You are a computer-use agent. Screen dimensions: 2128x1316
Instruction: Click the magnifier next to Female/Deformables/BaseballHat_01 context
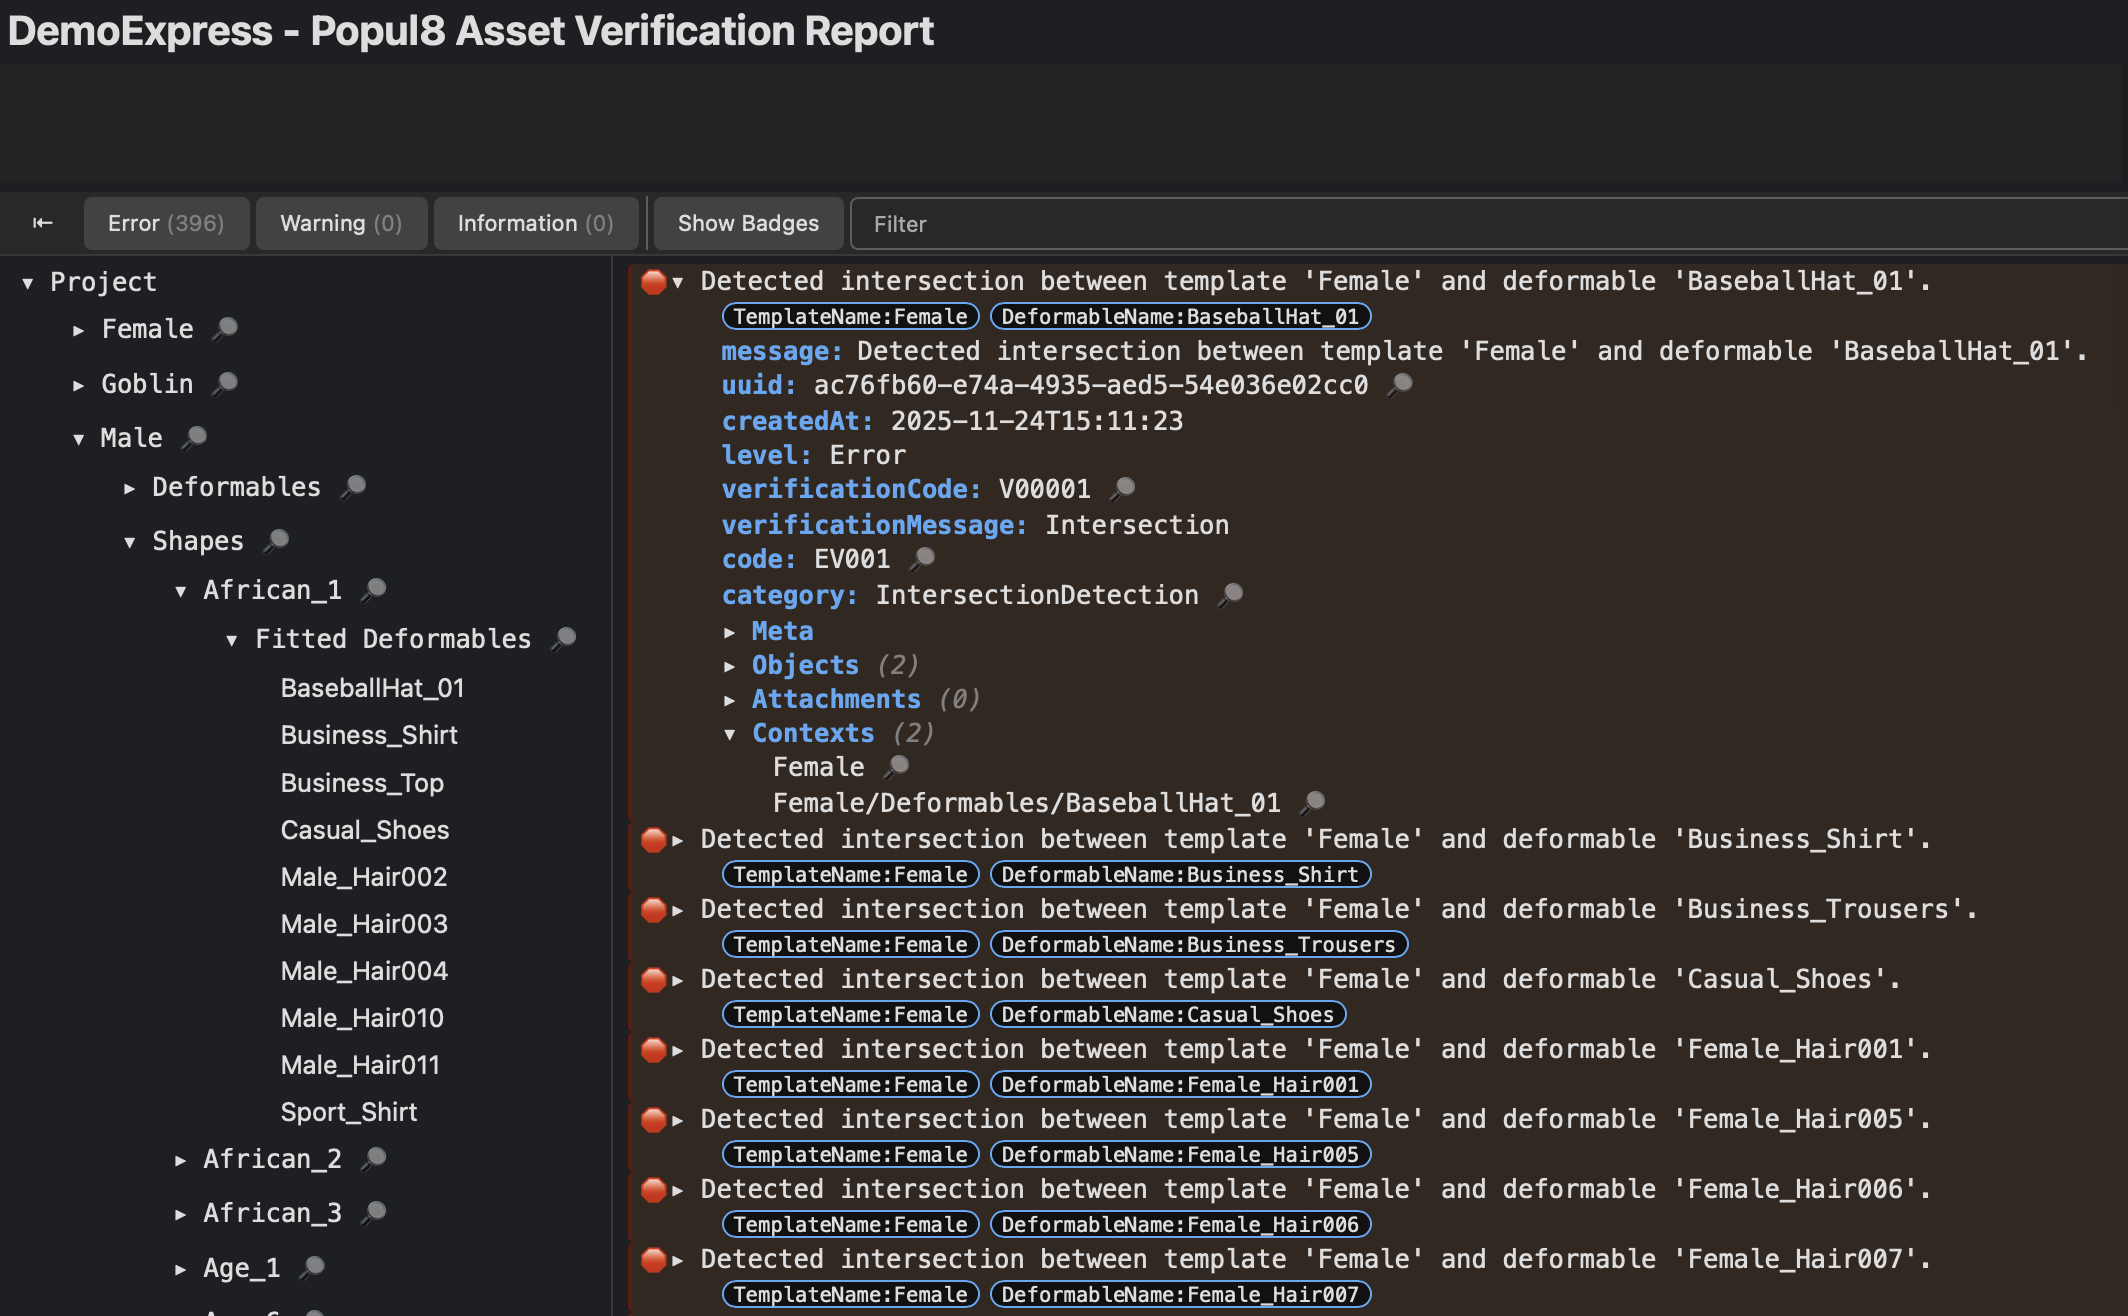pos(1314,802)
